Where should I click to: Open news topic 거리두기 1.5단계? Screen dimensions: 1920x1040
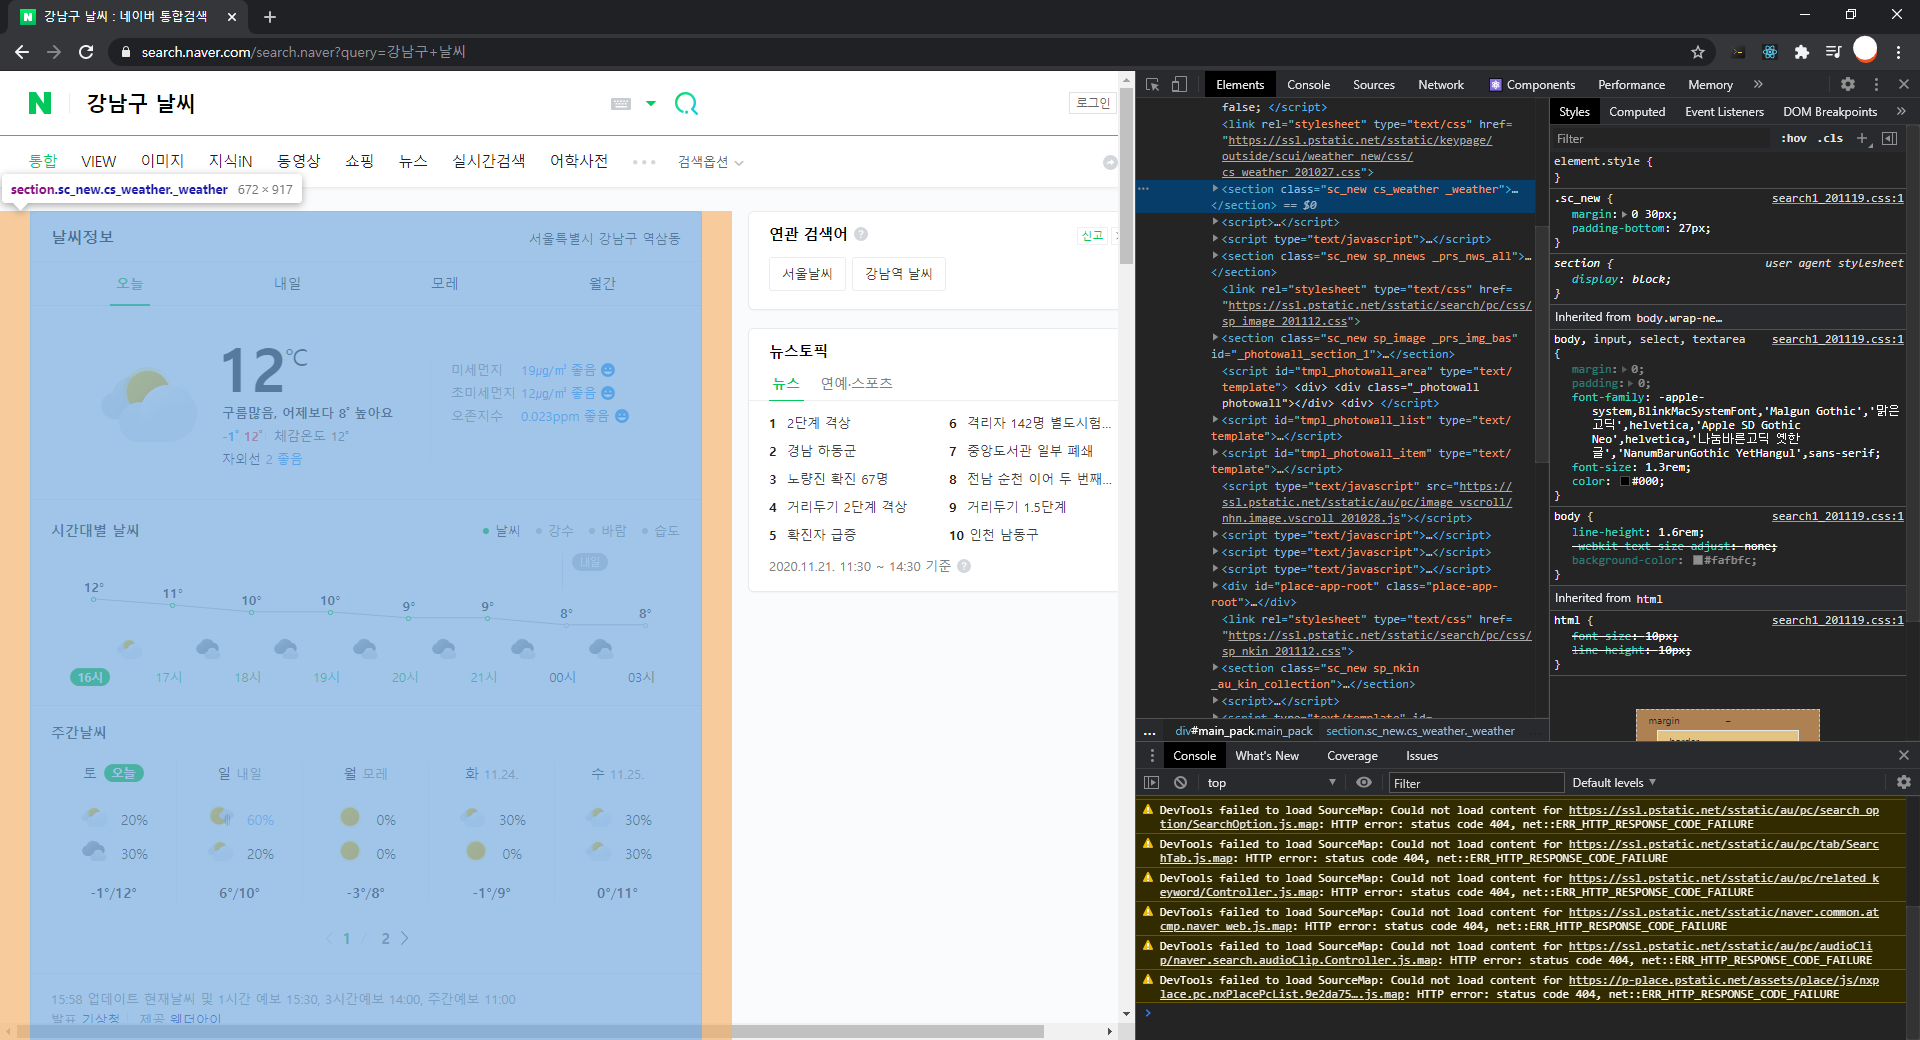[x=1016, y=507]
